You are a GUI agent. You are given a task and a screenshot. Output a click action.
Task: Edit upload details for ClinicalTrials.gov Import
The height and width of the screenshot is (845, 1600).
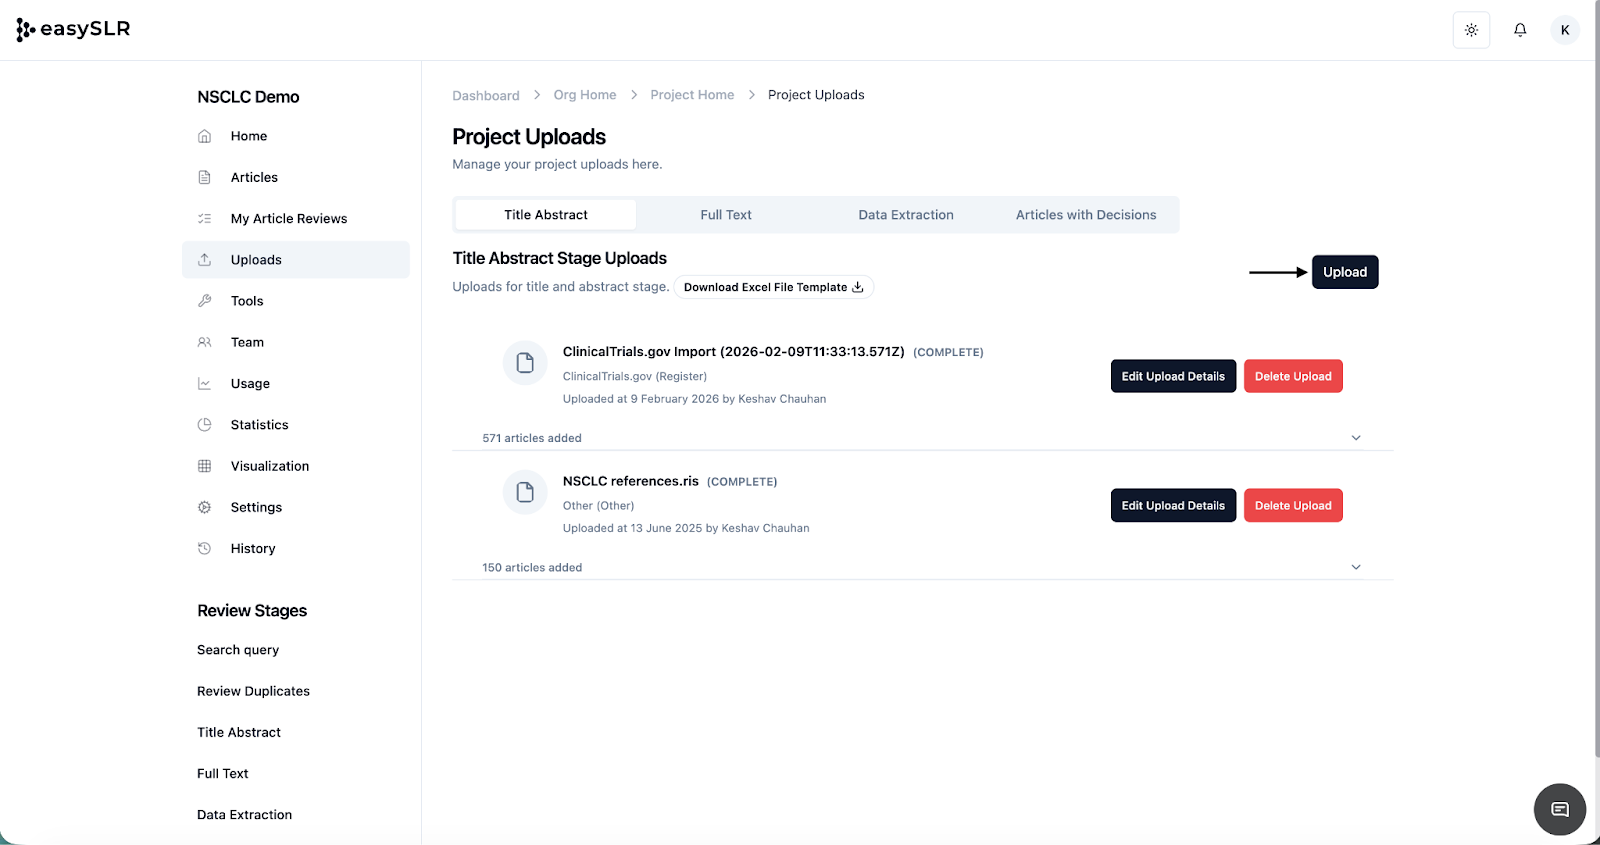[1172, 377]
